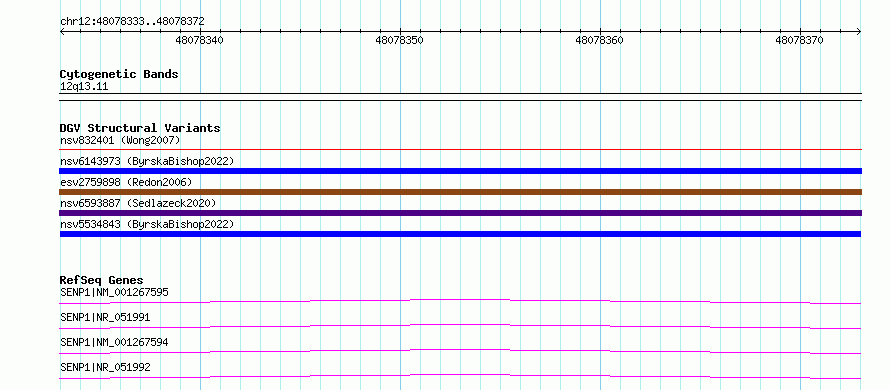The width and height of the screenshot is (890, 390).
Task: Click the red nsv832401 variant line
Action: click(x=460, y=150)
